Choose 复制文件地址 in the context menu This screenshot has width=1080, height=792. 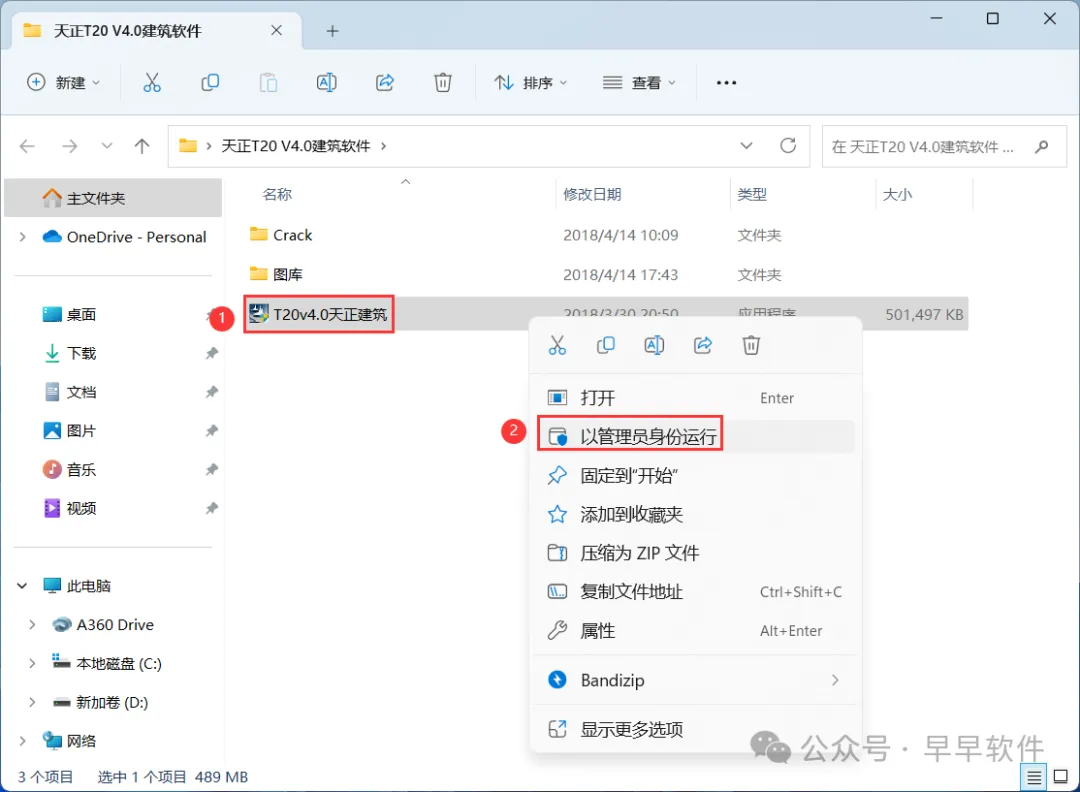click(696, 592)
